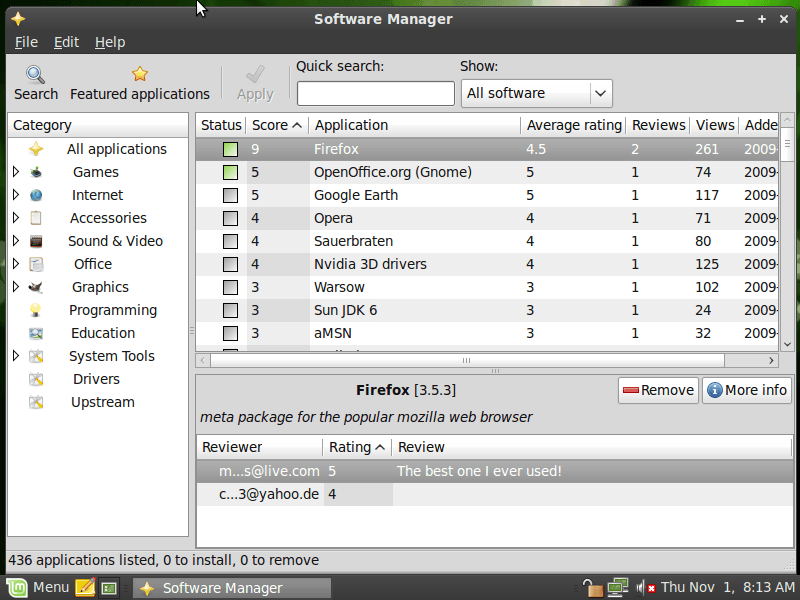Click the lock tray icon
800x600 pixels.
pos(592,588)
